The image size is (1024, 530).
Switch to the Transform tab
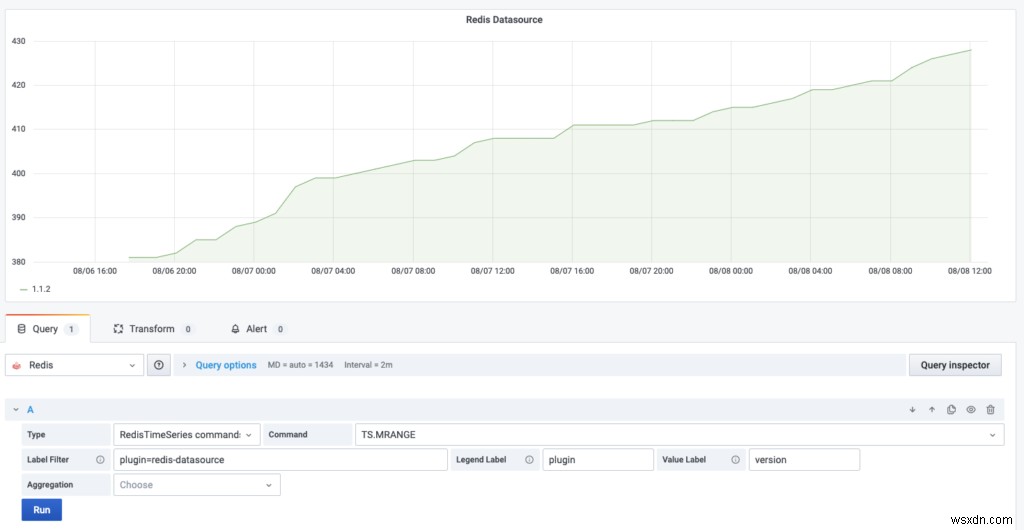tap(152, 329)
